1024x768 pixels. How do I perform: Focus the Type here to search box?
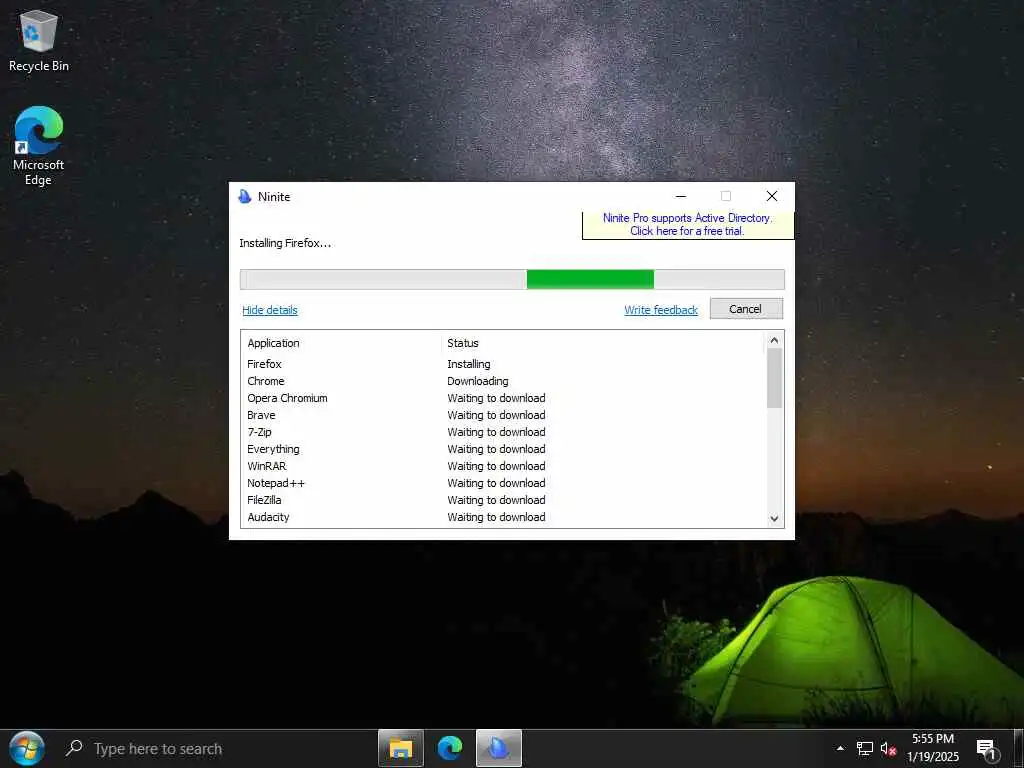tap(216, 748)
